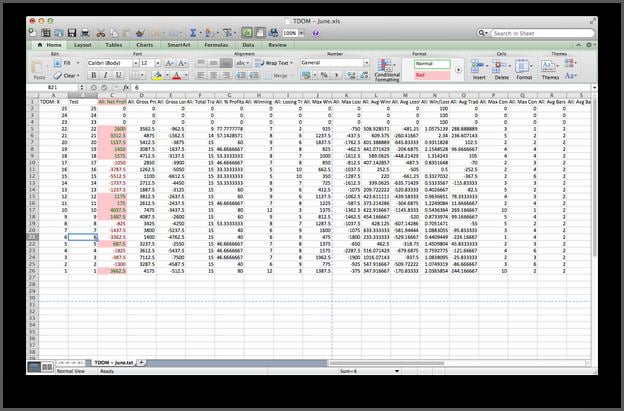The image size is (624, 411).
Task: Toggle the green Toolbox toolbar button
Action: coord(247,33)
